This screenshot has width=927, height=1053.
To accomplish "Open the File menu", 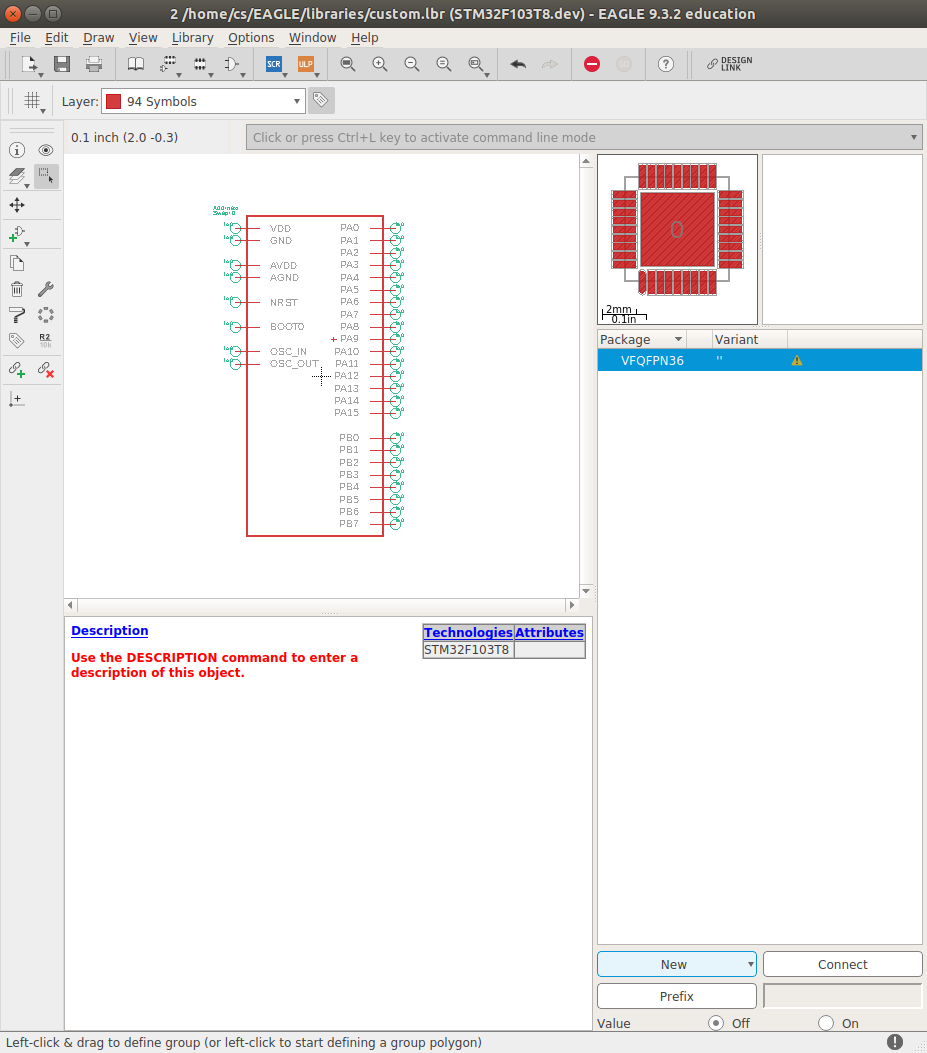I will click(20, 38).
